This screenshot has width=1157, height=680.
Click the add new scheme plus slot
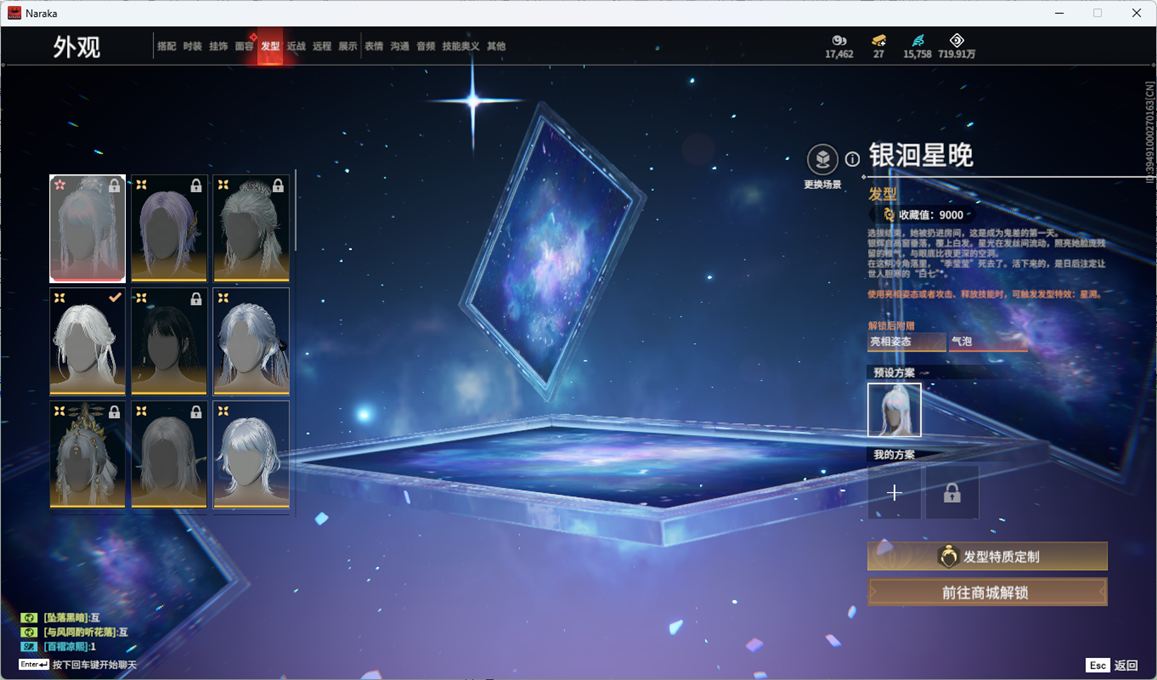coord(894,492)
